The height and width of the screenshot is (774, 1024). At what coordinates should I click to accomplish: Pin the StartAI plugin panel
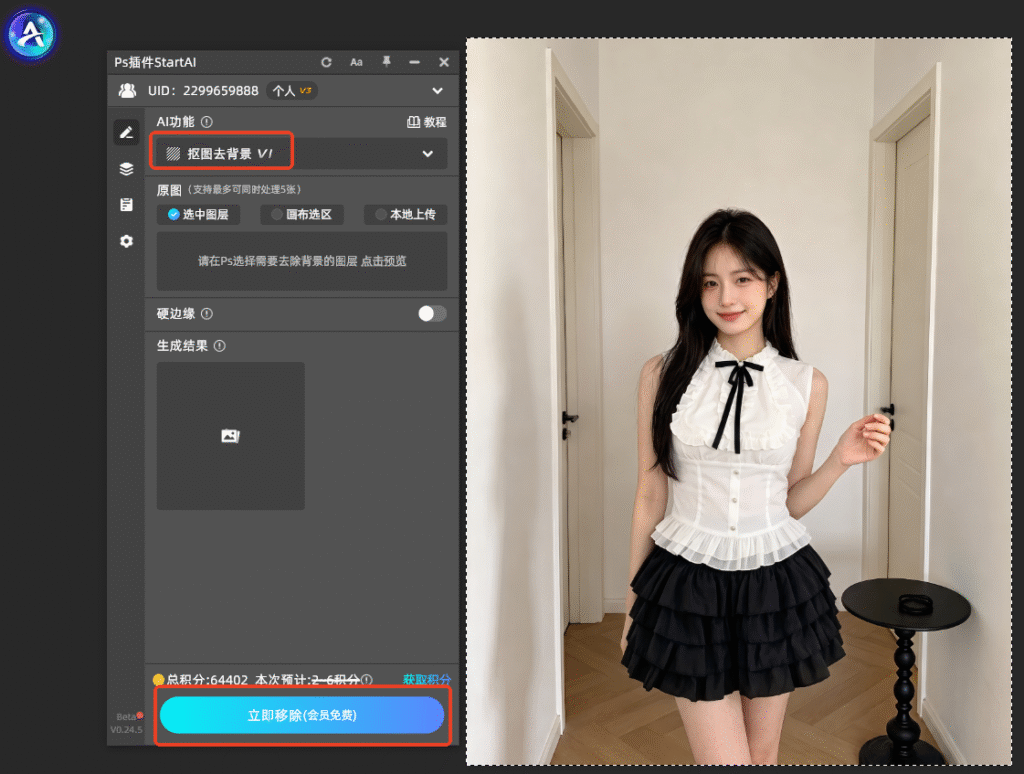click(387, 61)
